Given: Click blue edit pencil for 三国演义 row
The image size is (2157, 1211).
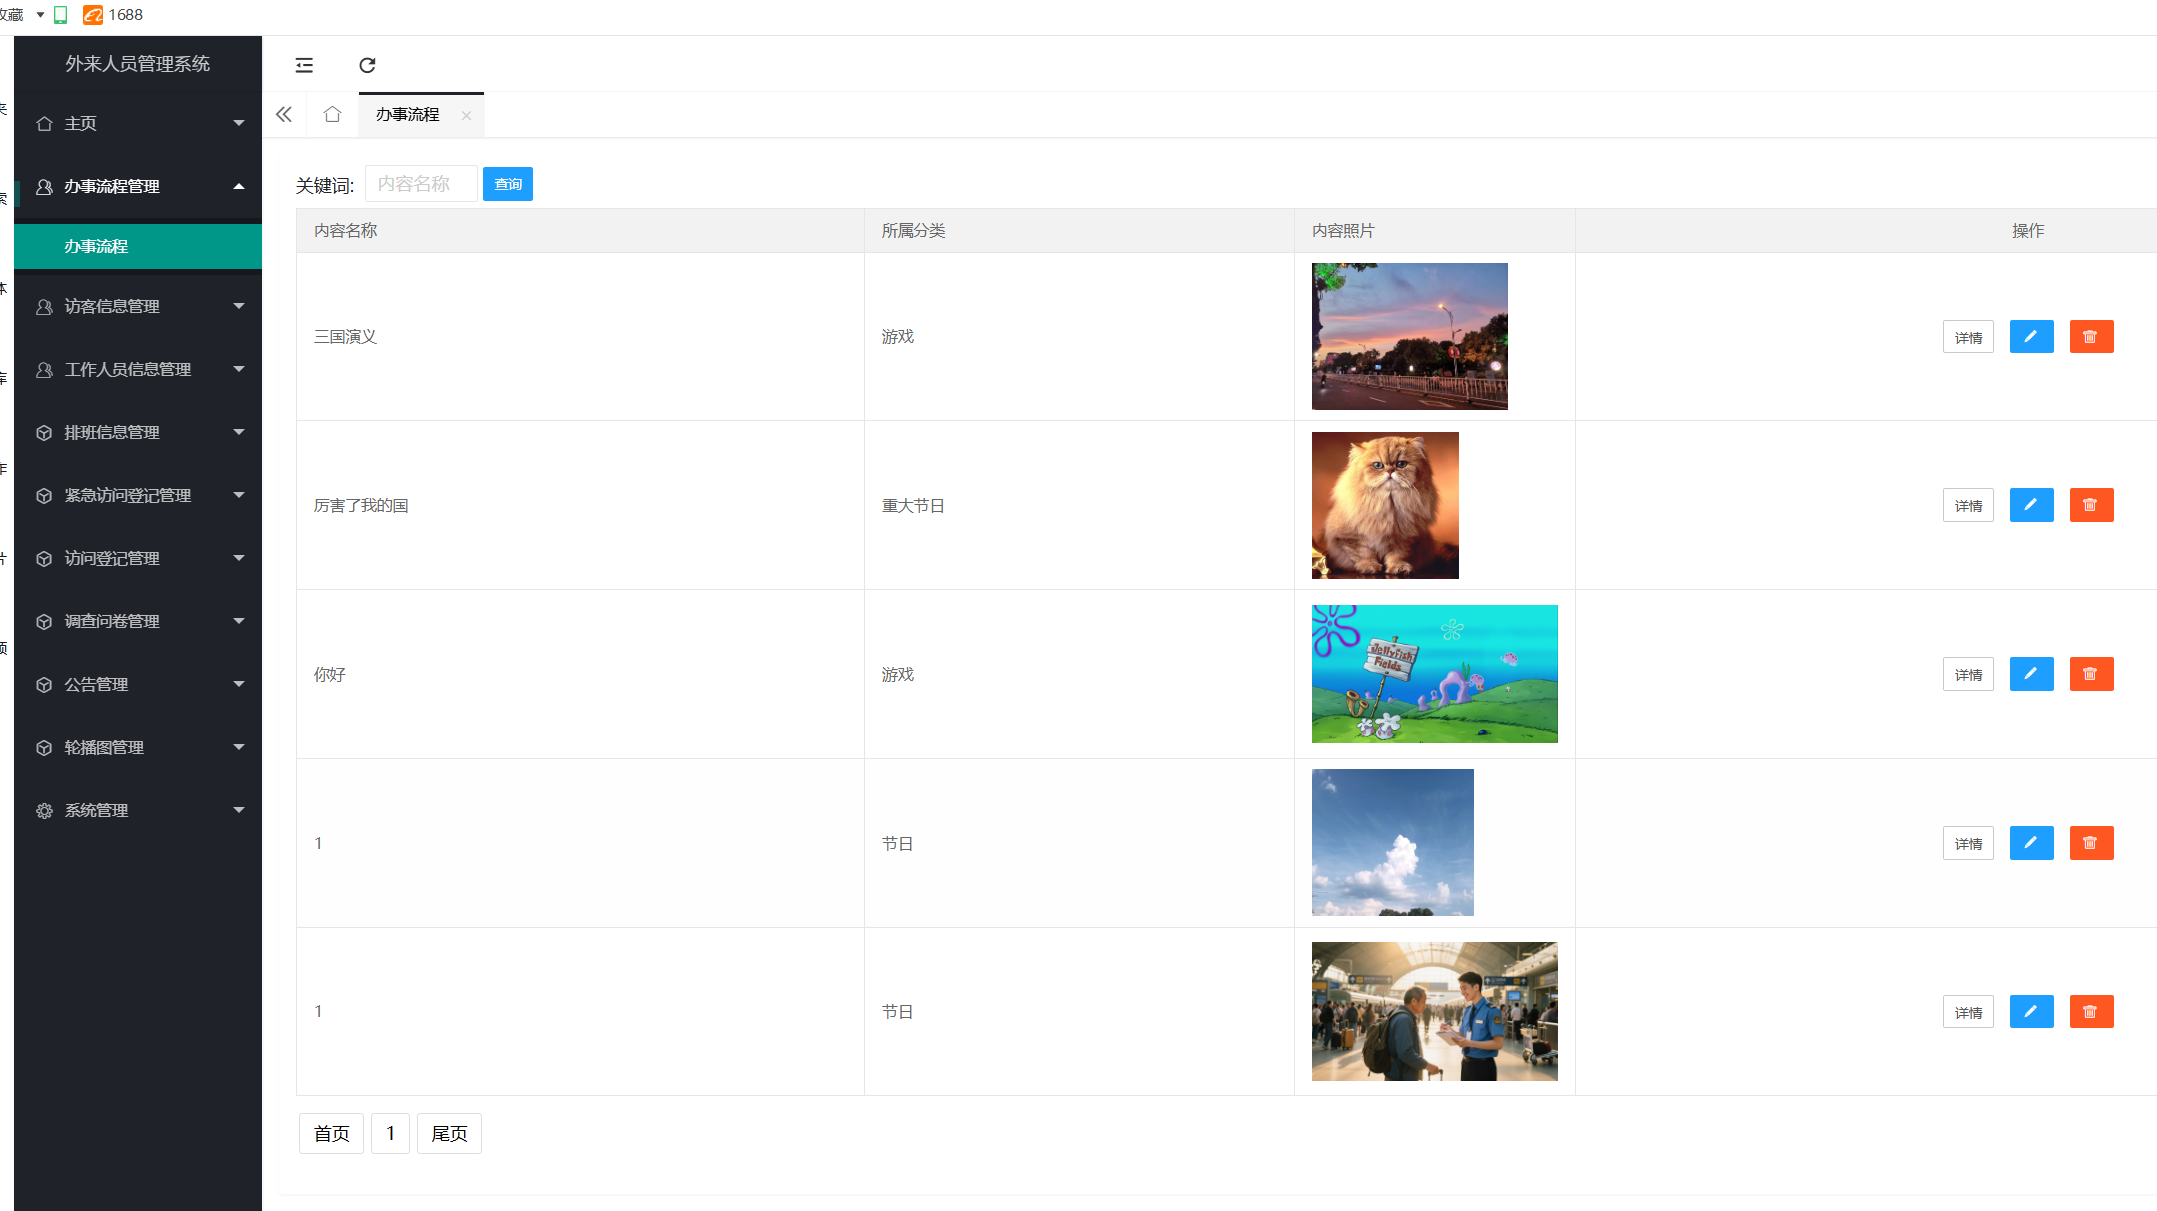Looking at the screenshot, I should 2031,337.
